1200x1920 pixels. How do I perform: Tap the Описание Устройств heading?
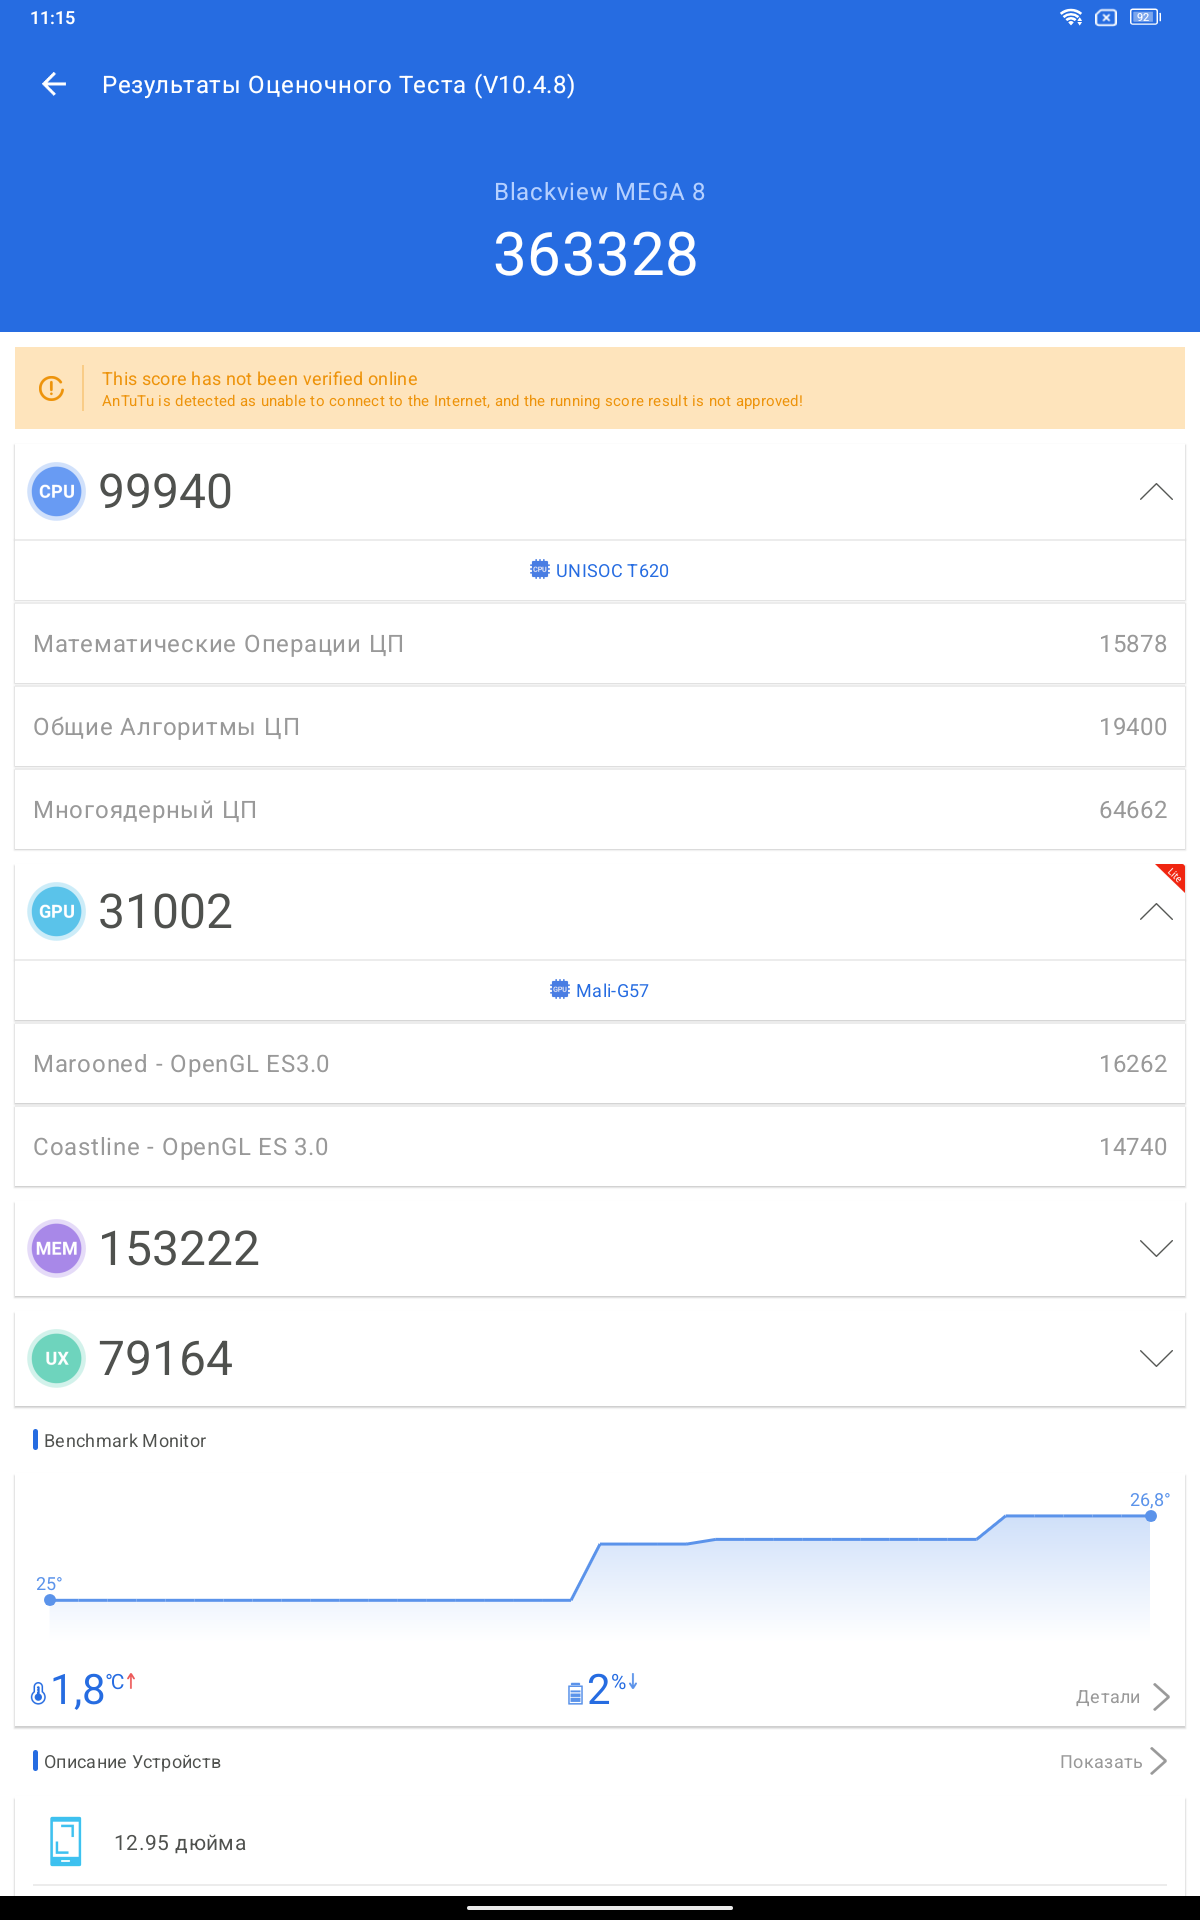pos(132,1761)
